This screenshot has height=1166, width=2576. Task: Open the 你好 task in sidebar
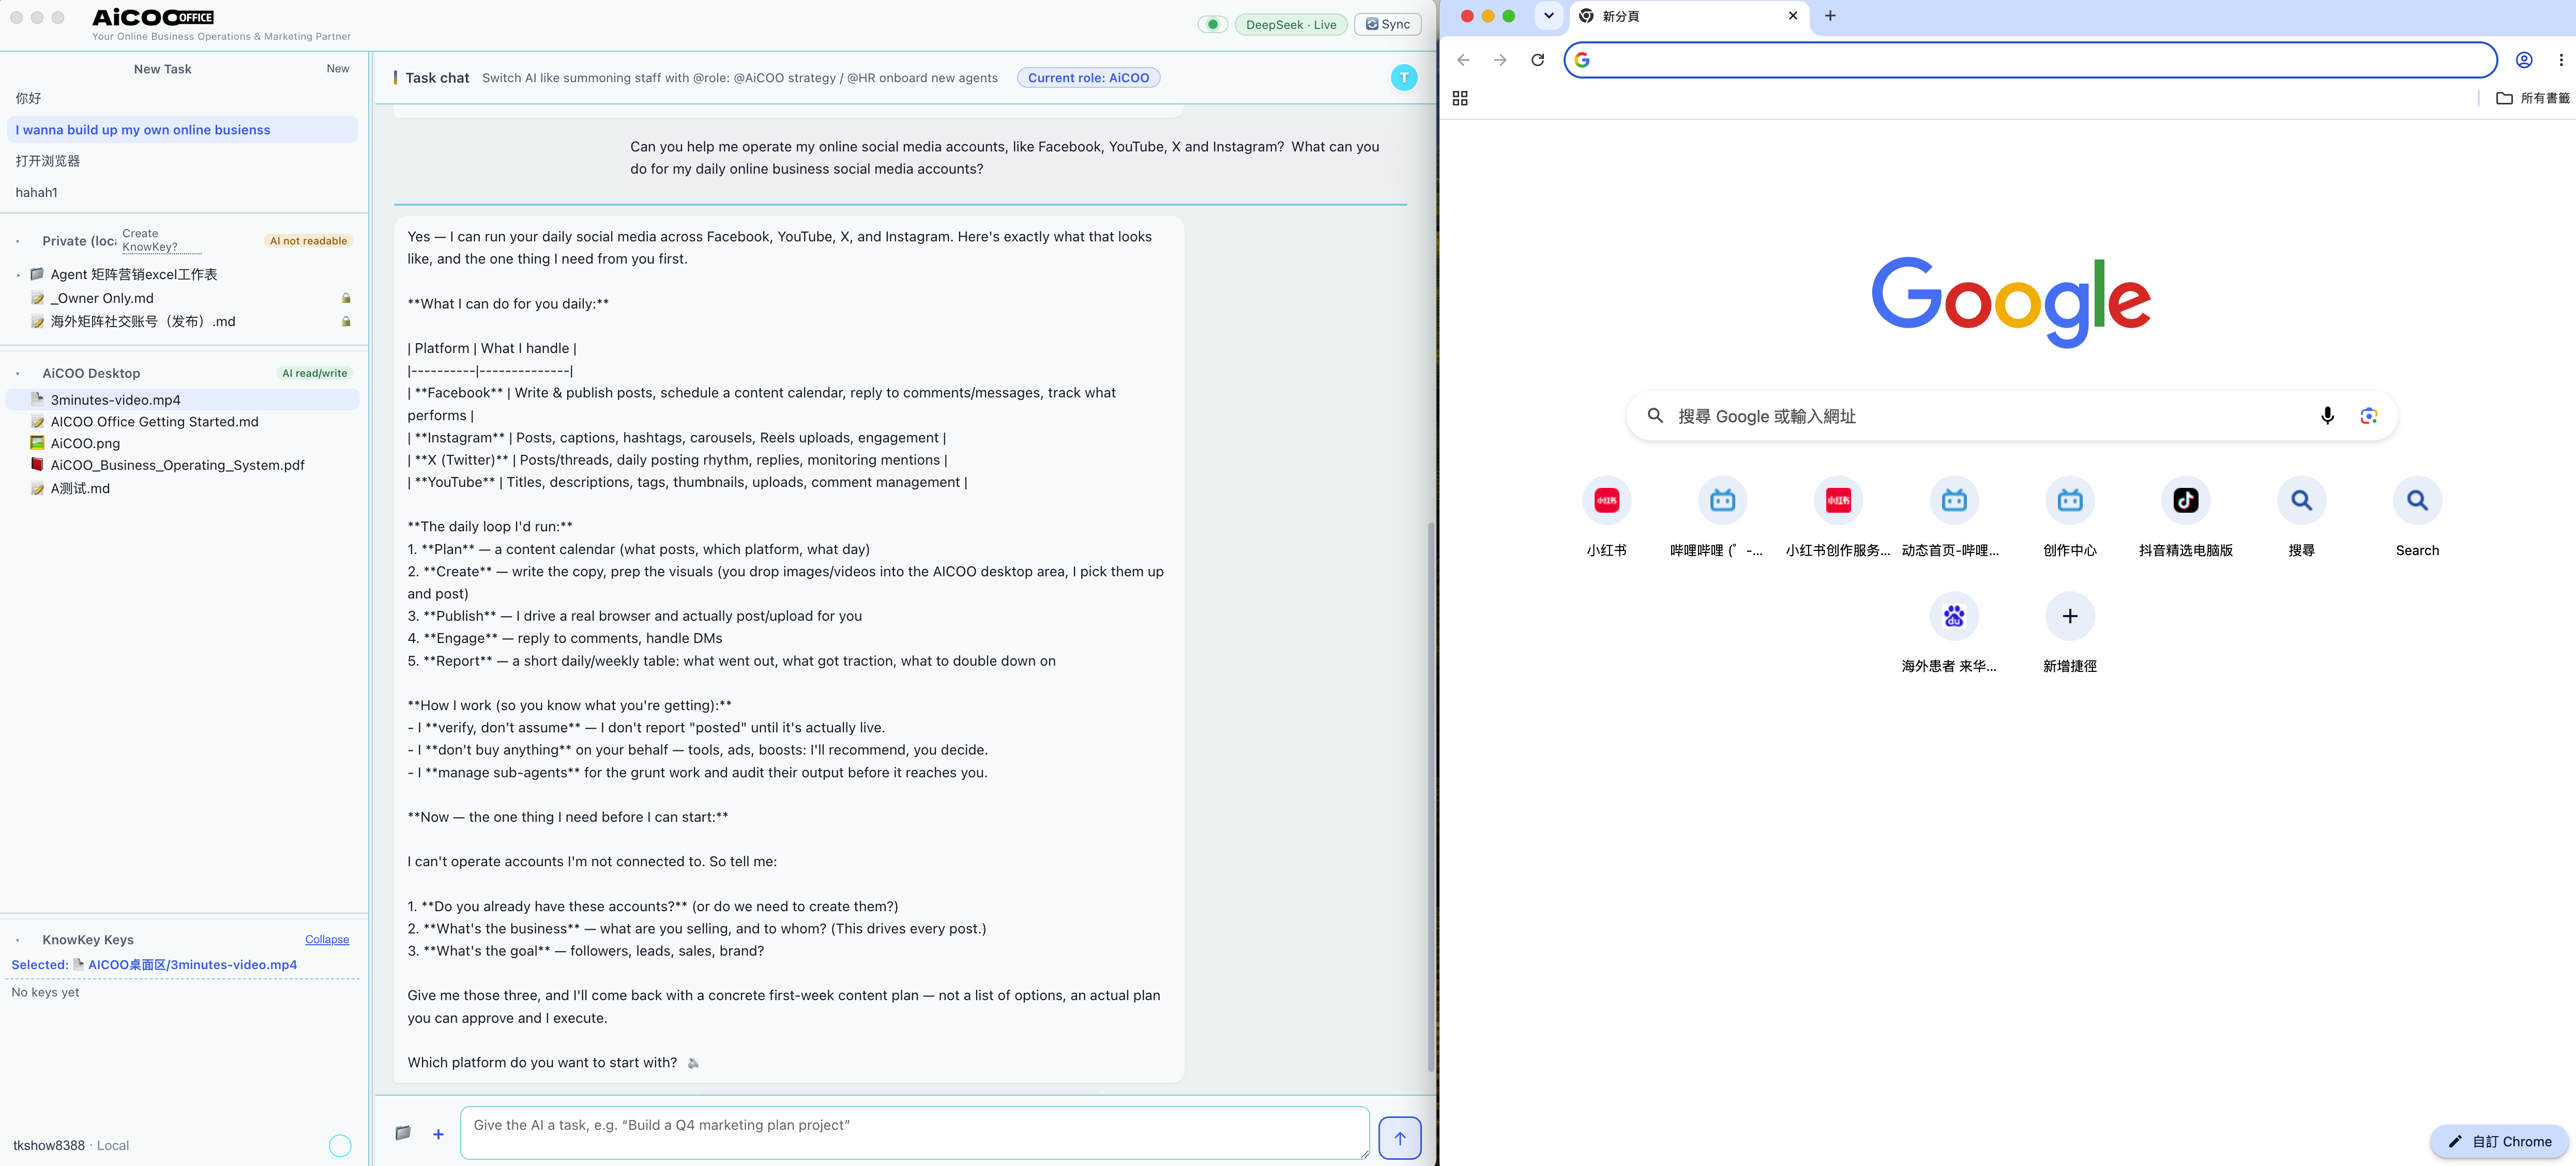[x=182, y=98]
